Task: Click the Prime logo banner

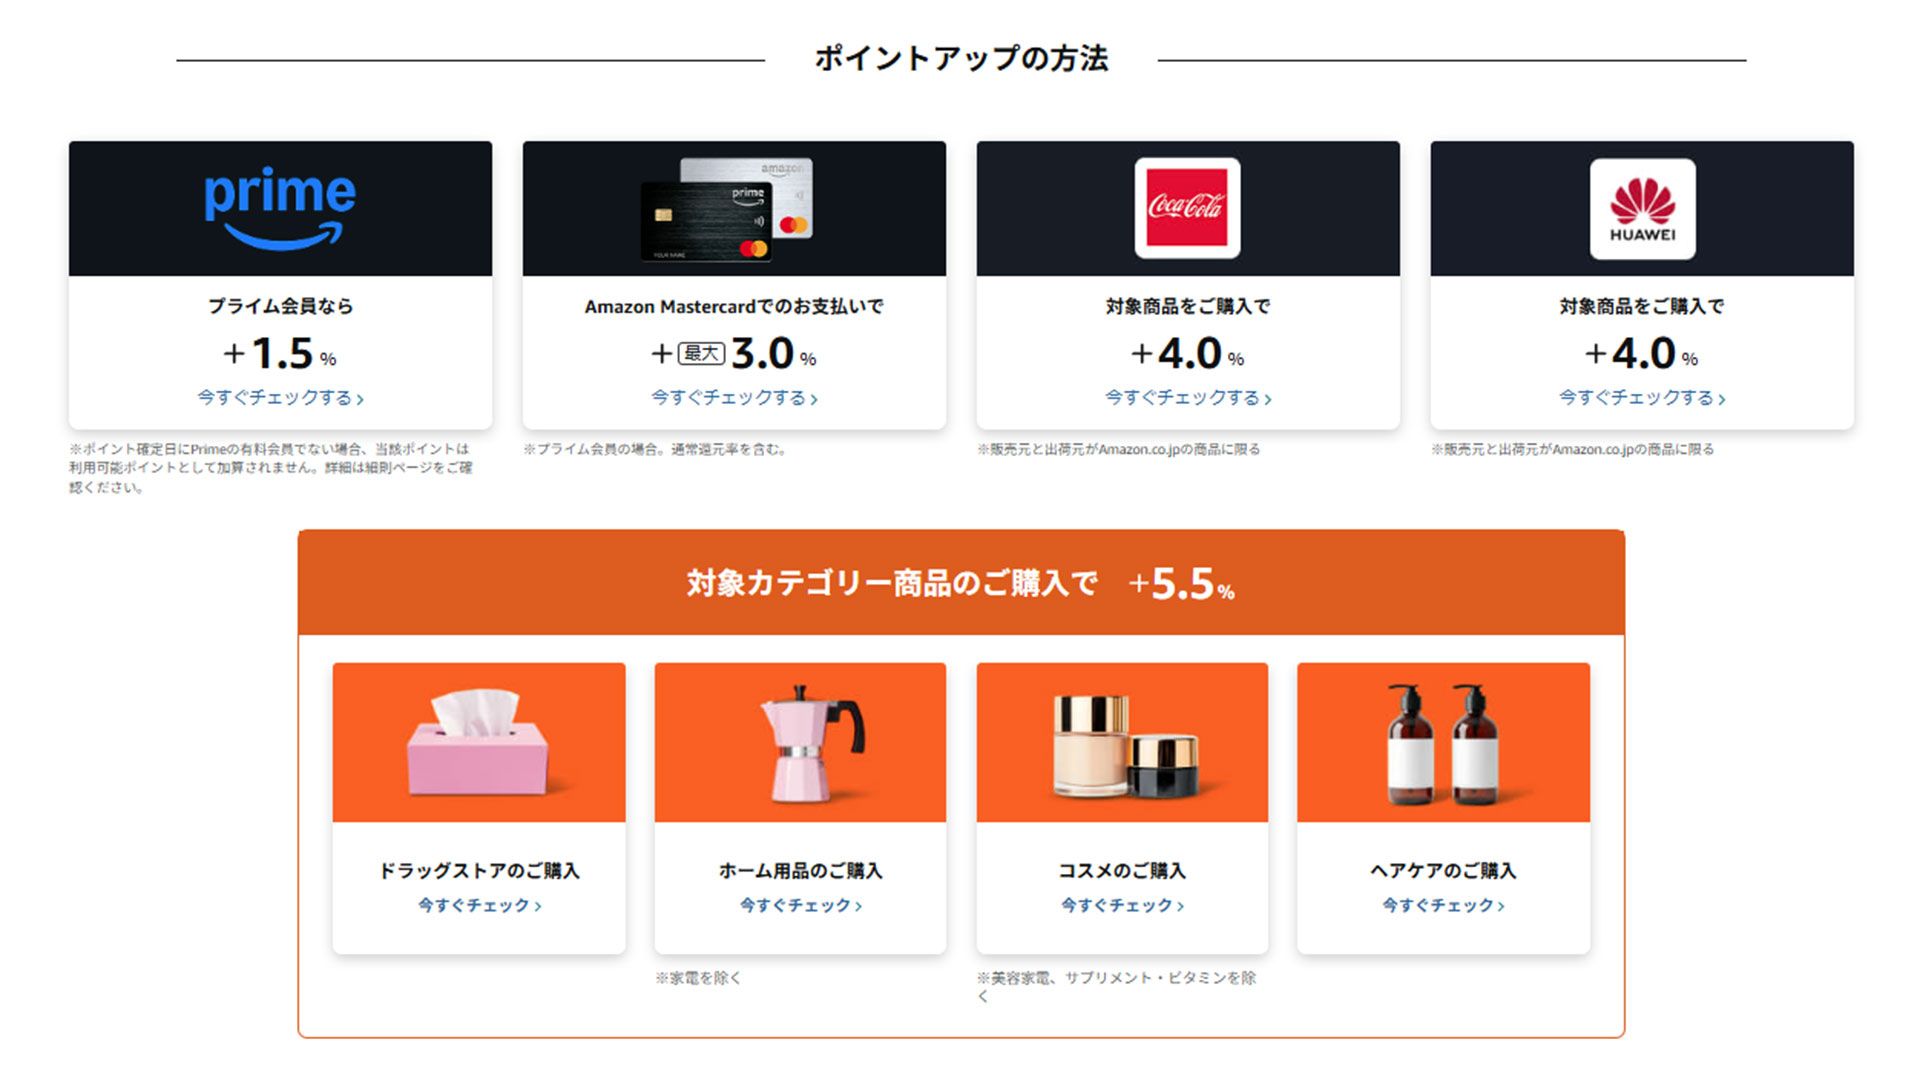Action: coord(280,208)
